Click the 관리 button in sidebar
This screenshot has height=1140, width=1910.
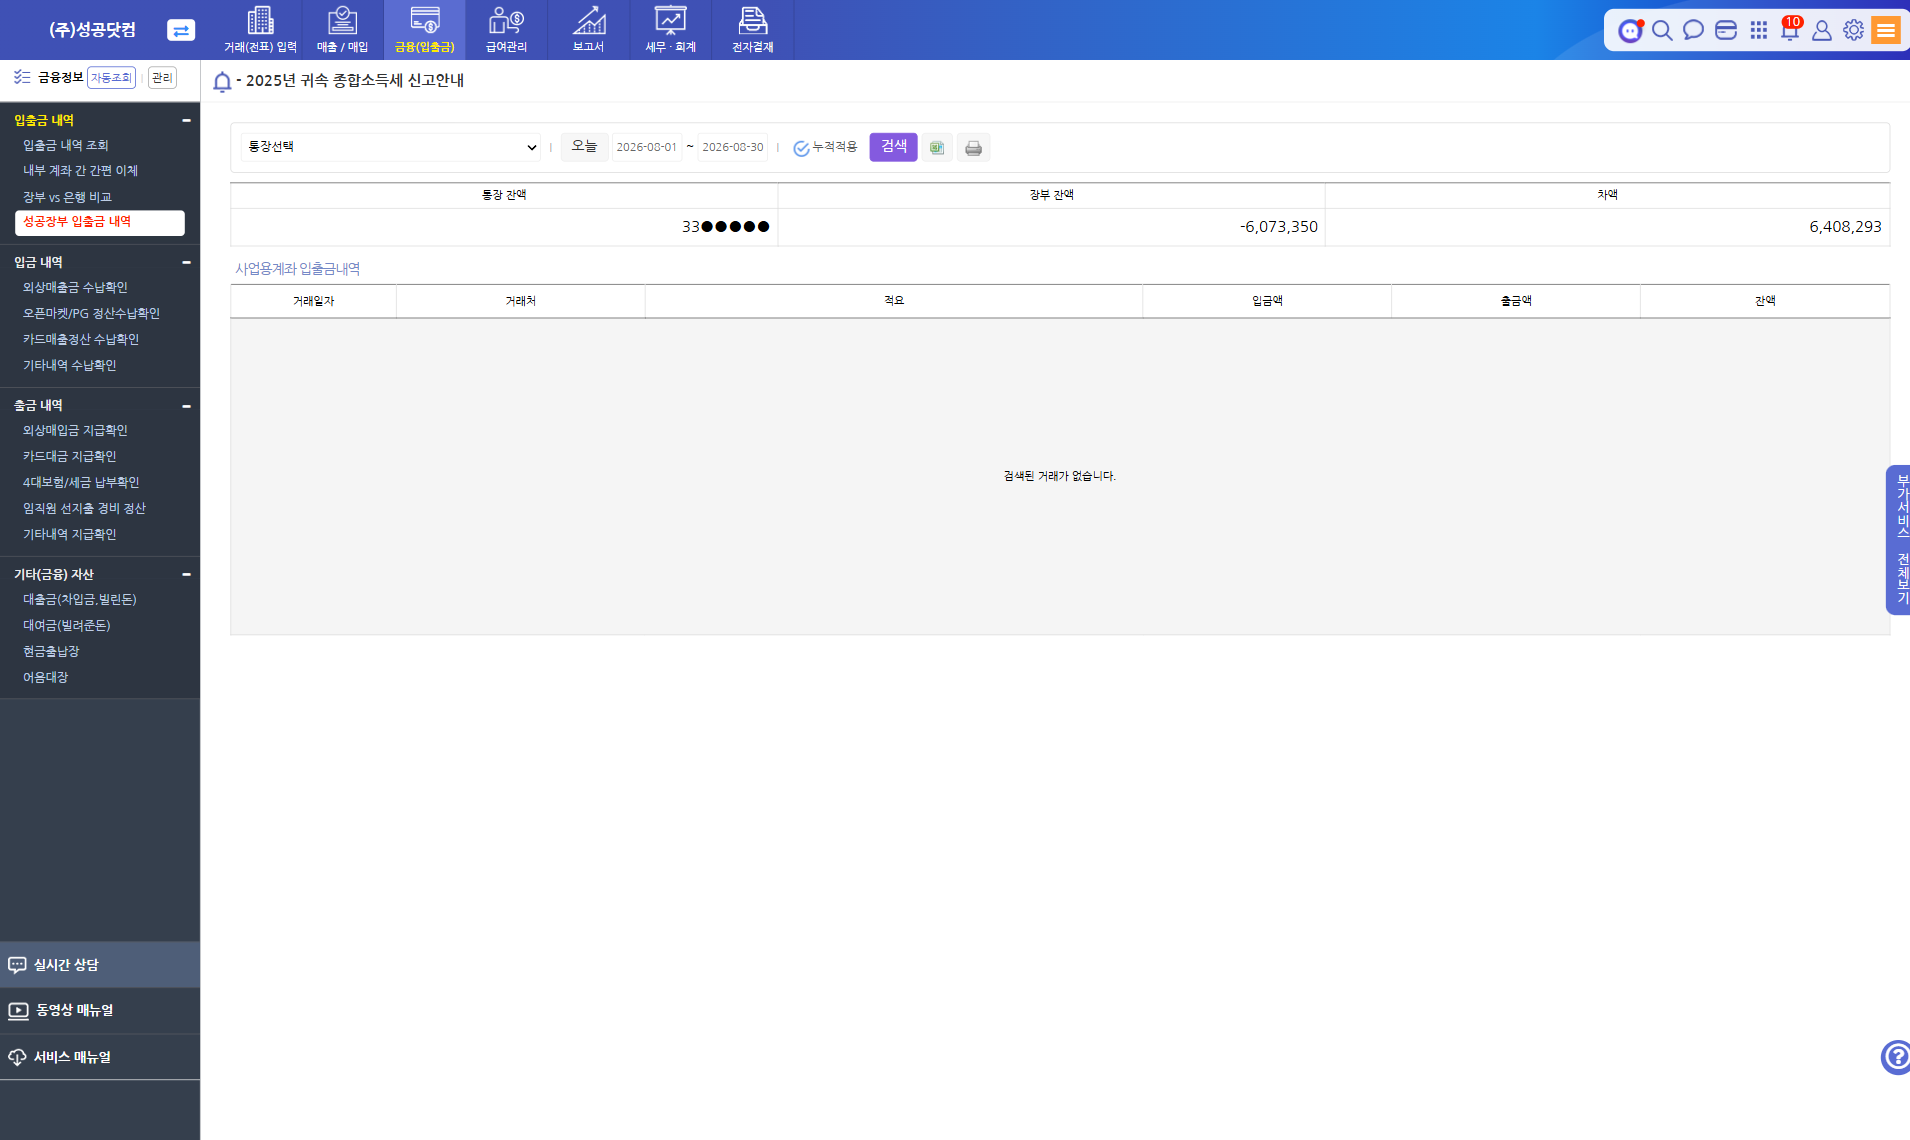(162, 78)
